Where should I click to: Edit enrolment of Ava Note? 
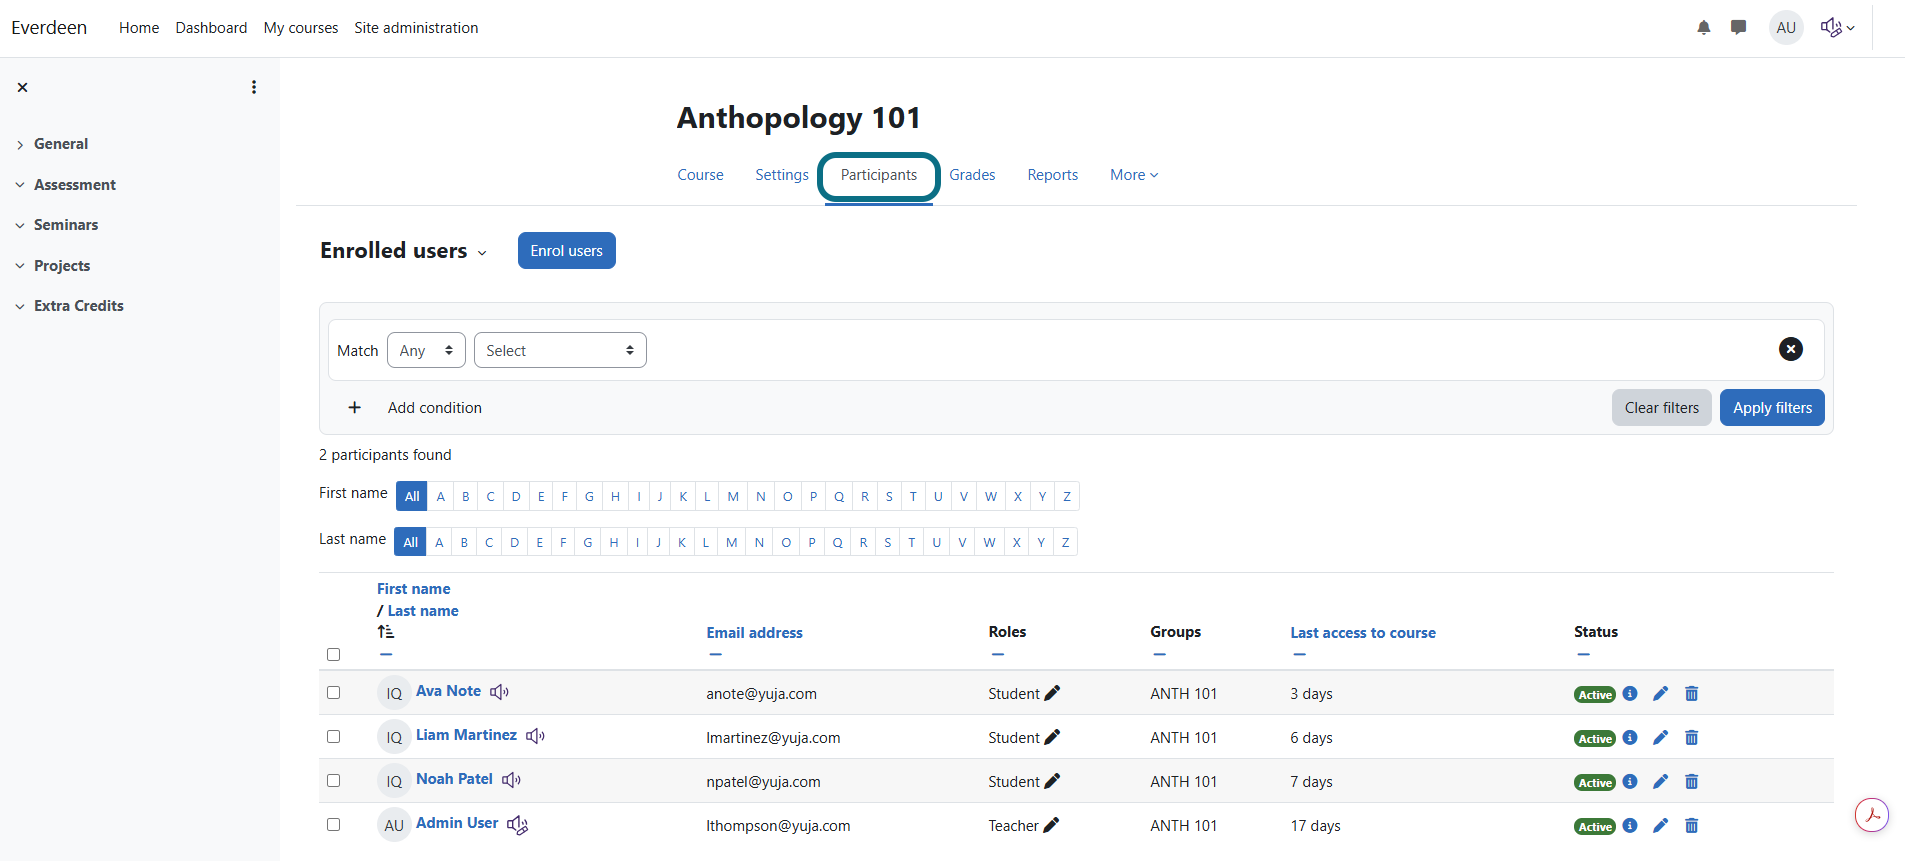tap(1661, 694)
